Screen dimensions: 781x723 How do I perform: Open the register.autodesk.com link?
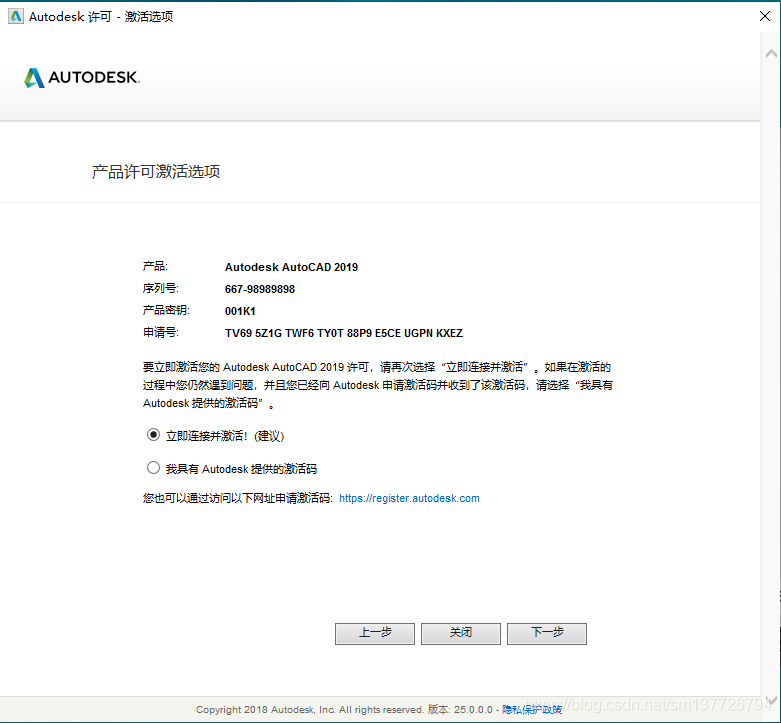[409, 498]
